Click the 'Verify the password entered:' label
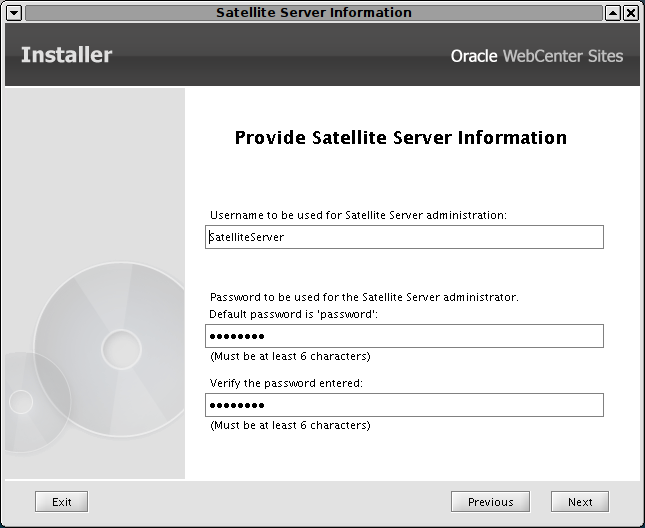The width and height of the screenshot is (645, 528). [286, 383]
